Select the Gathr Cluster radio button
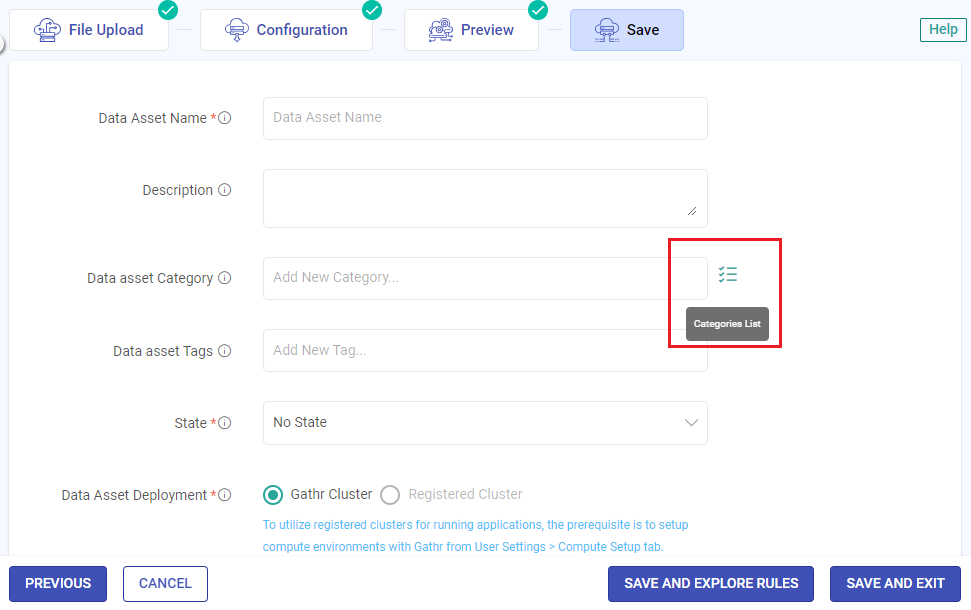 272,494
